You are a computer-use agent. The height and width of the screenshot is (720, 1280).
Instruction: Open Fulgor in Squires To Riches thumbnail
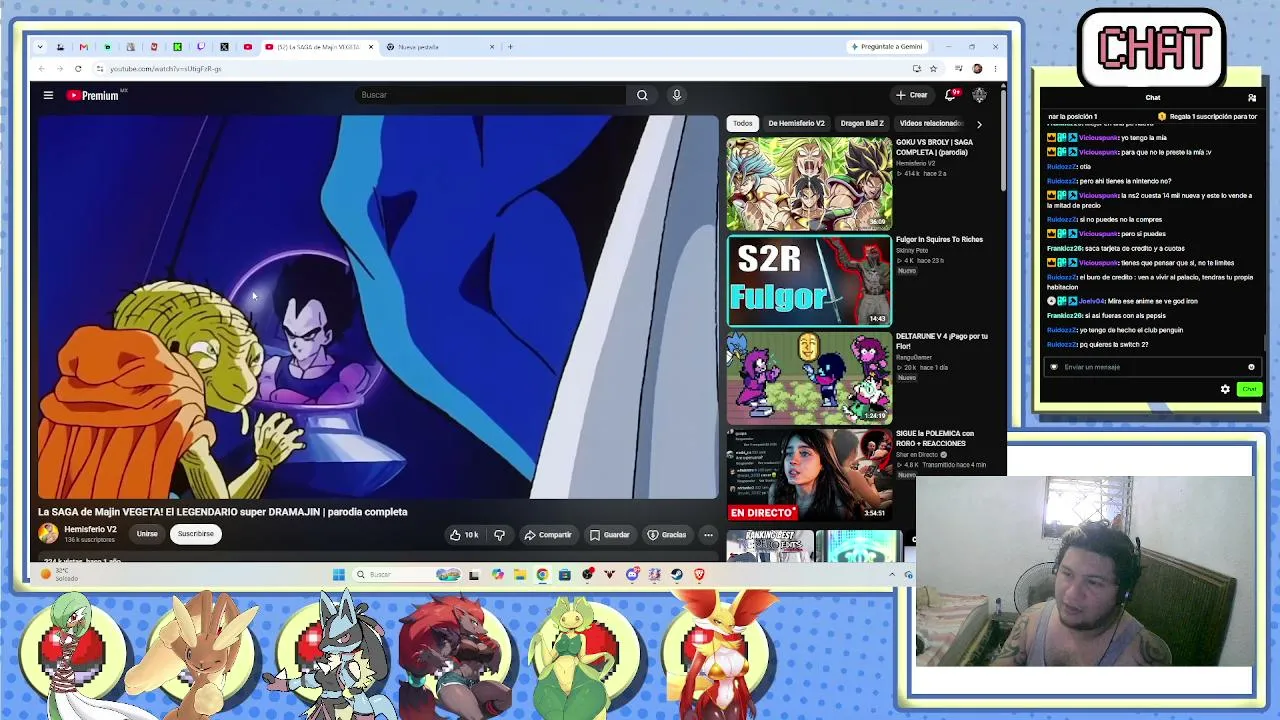[809, 281]
